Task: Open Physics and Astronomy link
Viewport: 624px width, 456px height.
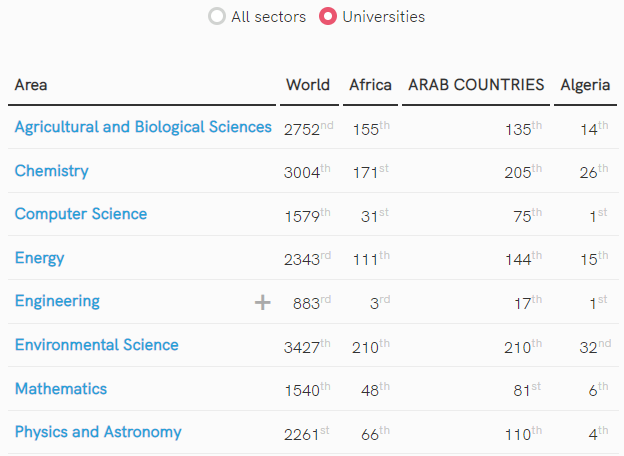Action: 98,432
